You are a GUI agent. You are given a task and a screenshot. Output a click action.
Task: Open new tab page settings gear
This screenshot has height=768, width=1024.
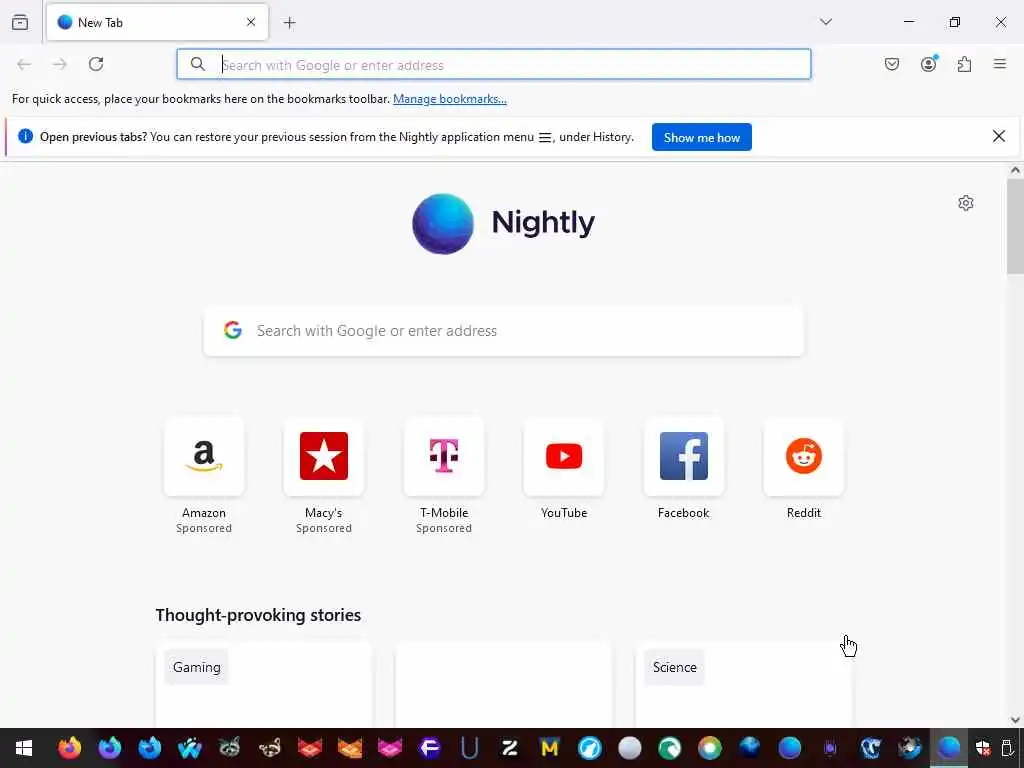click(966, 203)
